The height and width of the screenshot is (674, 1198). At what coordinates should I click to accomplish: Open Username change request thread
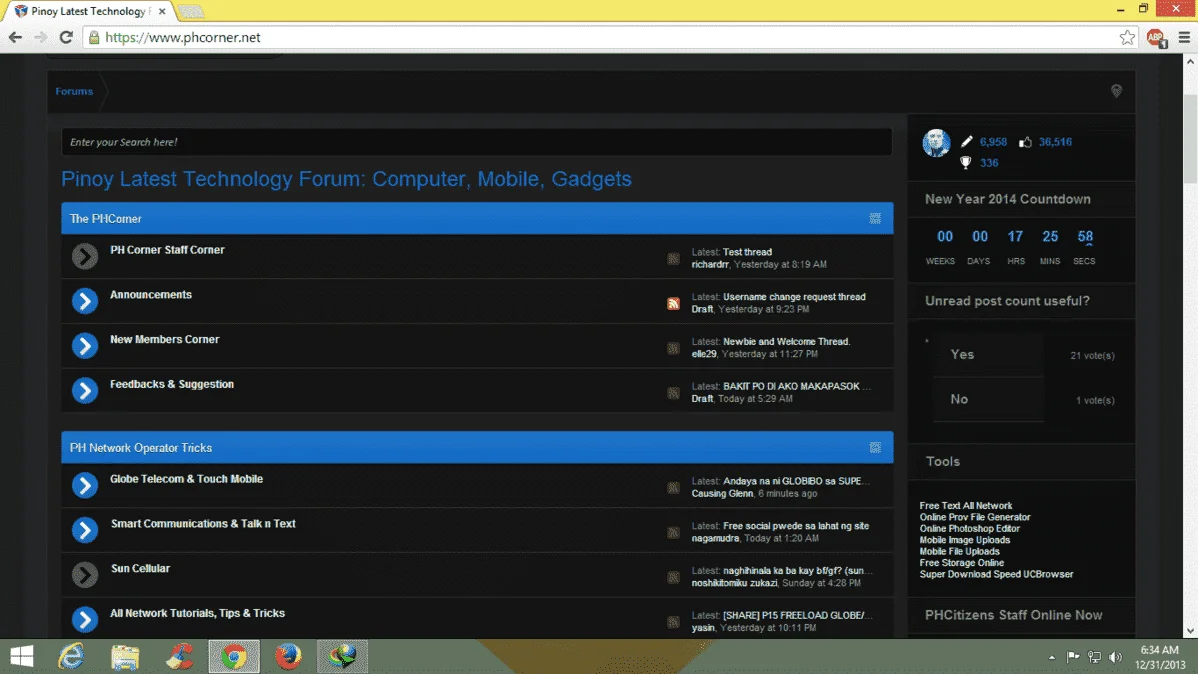(x=794, y=297)
